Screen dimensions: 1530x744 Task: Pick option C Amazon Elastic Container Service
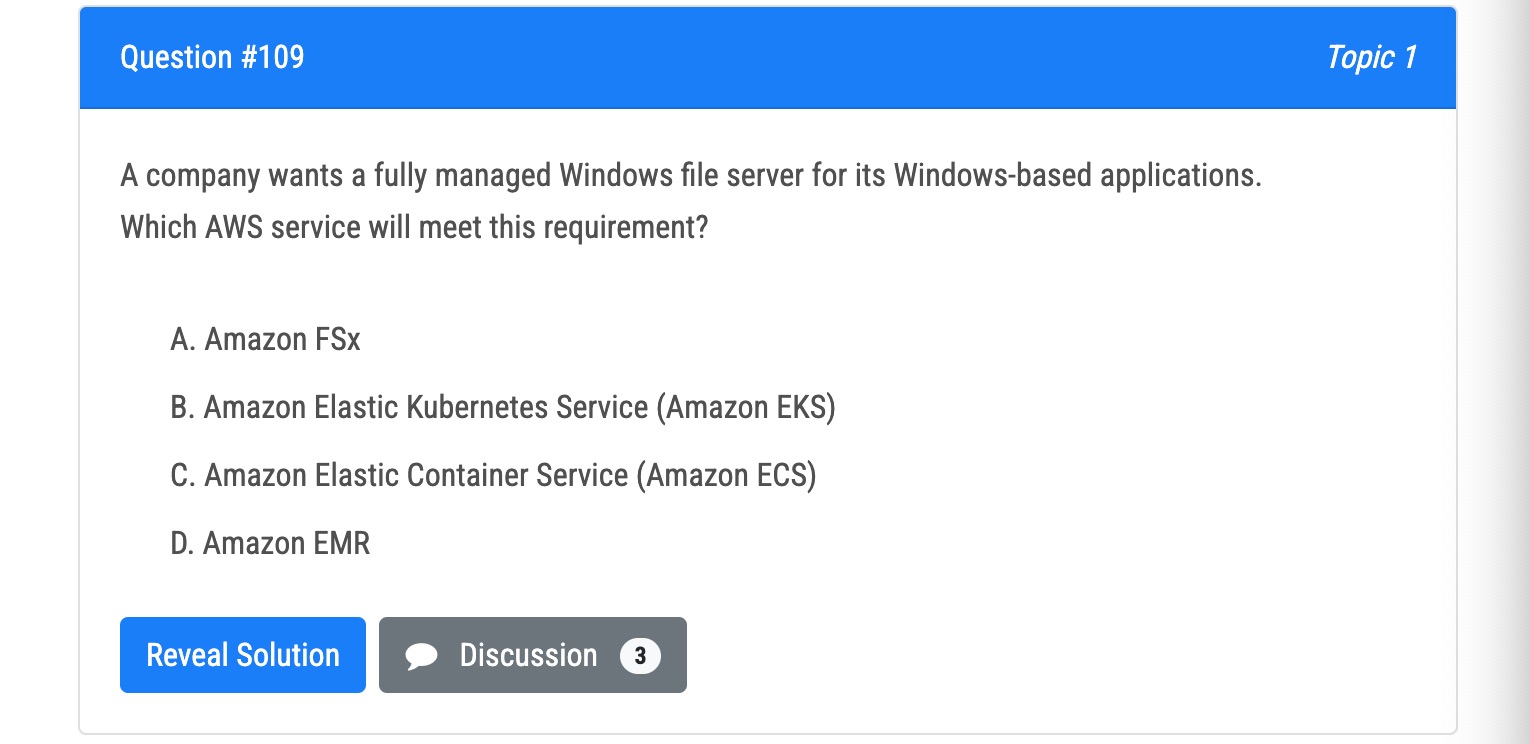[493, 476]
